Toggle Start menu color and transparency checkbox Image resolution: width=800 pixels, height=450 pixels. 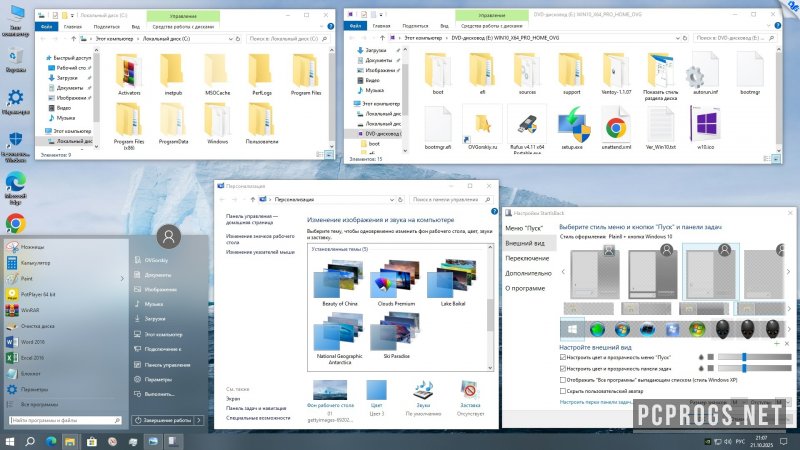pos(563,357)
